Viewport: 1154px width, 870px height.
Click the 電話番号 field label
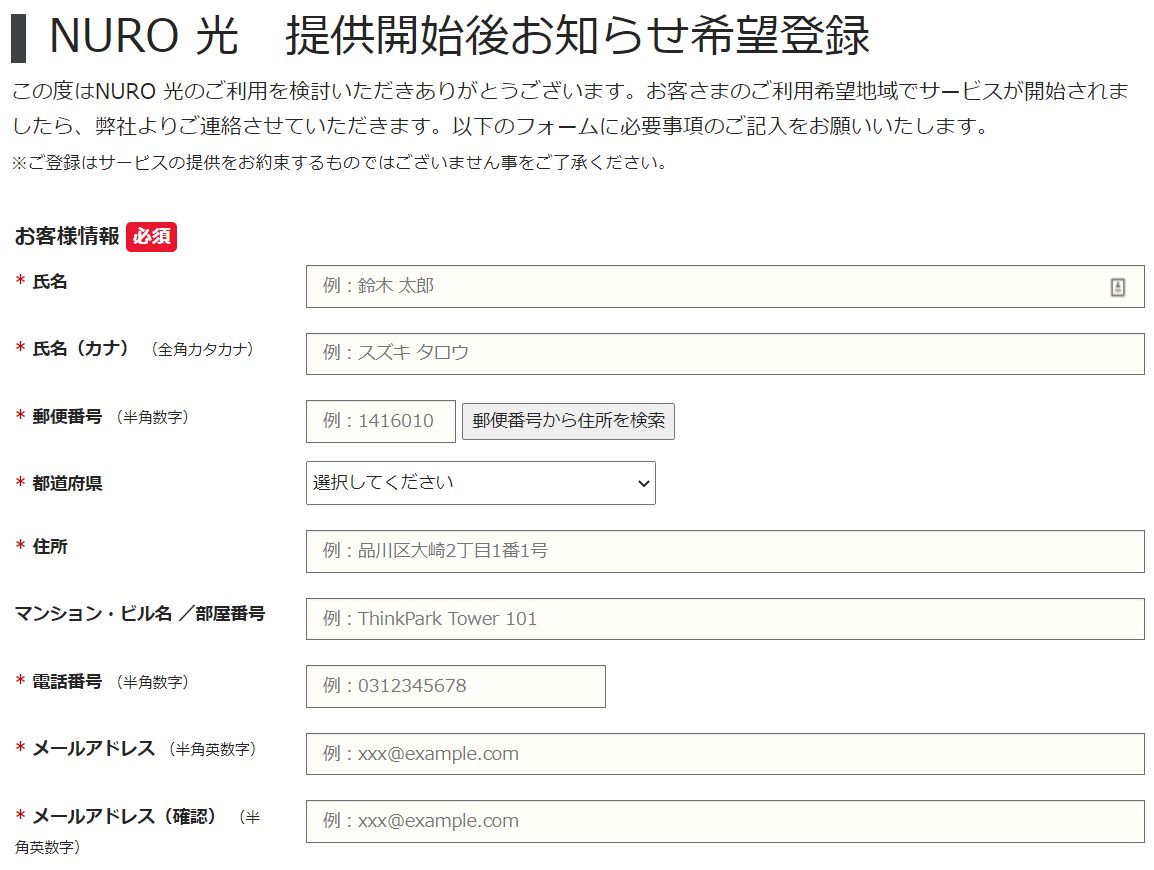[67, 682]
